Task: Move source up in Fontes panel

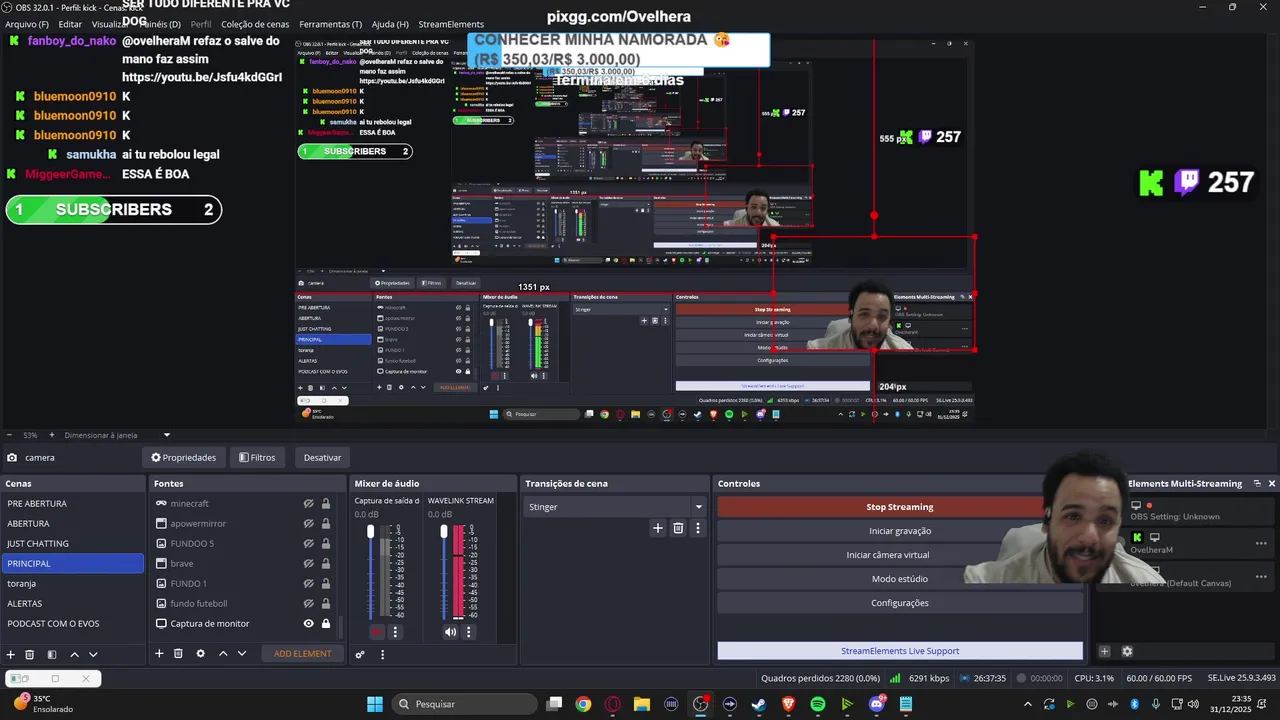Action: pyautogui.click(x=223, y=653)
